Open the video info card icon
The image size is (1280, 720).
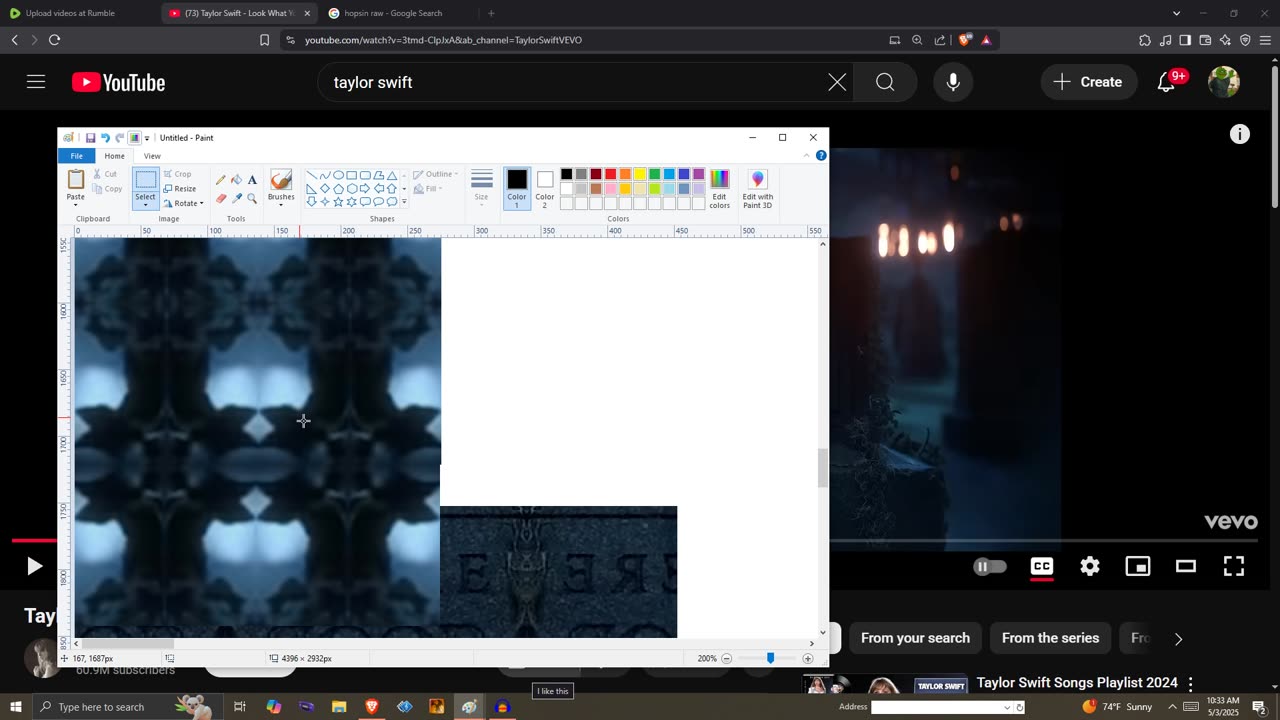pos(1240,134)
